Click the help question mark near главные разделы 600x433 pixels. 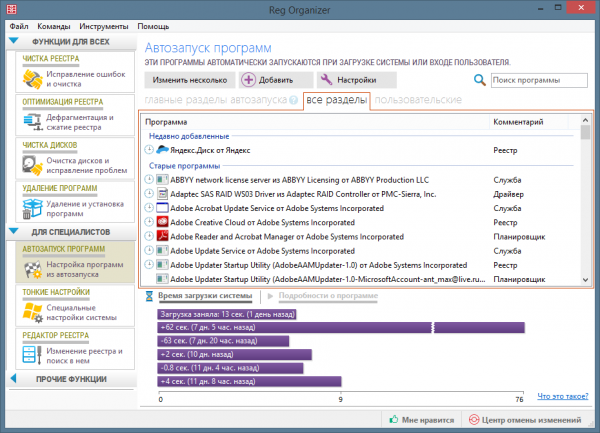pyautogui.click(x=293, y=100)
